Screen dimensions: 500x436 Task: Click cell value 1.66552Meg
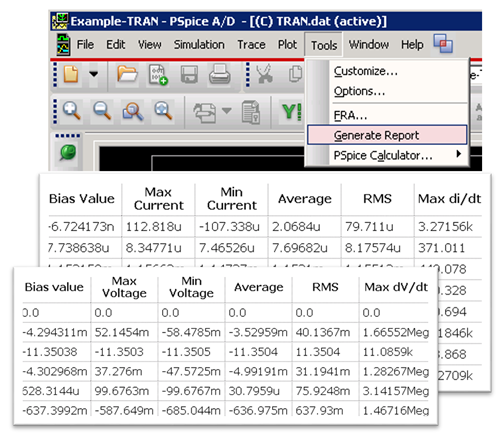tap(396, 332)
